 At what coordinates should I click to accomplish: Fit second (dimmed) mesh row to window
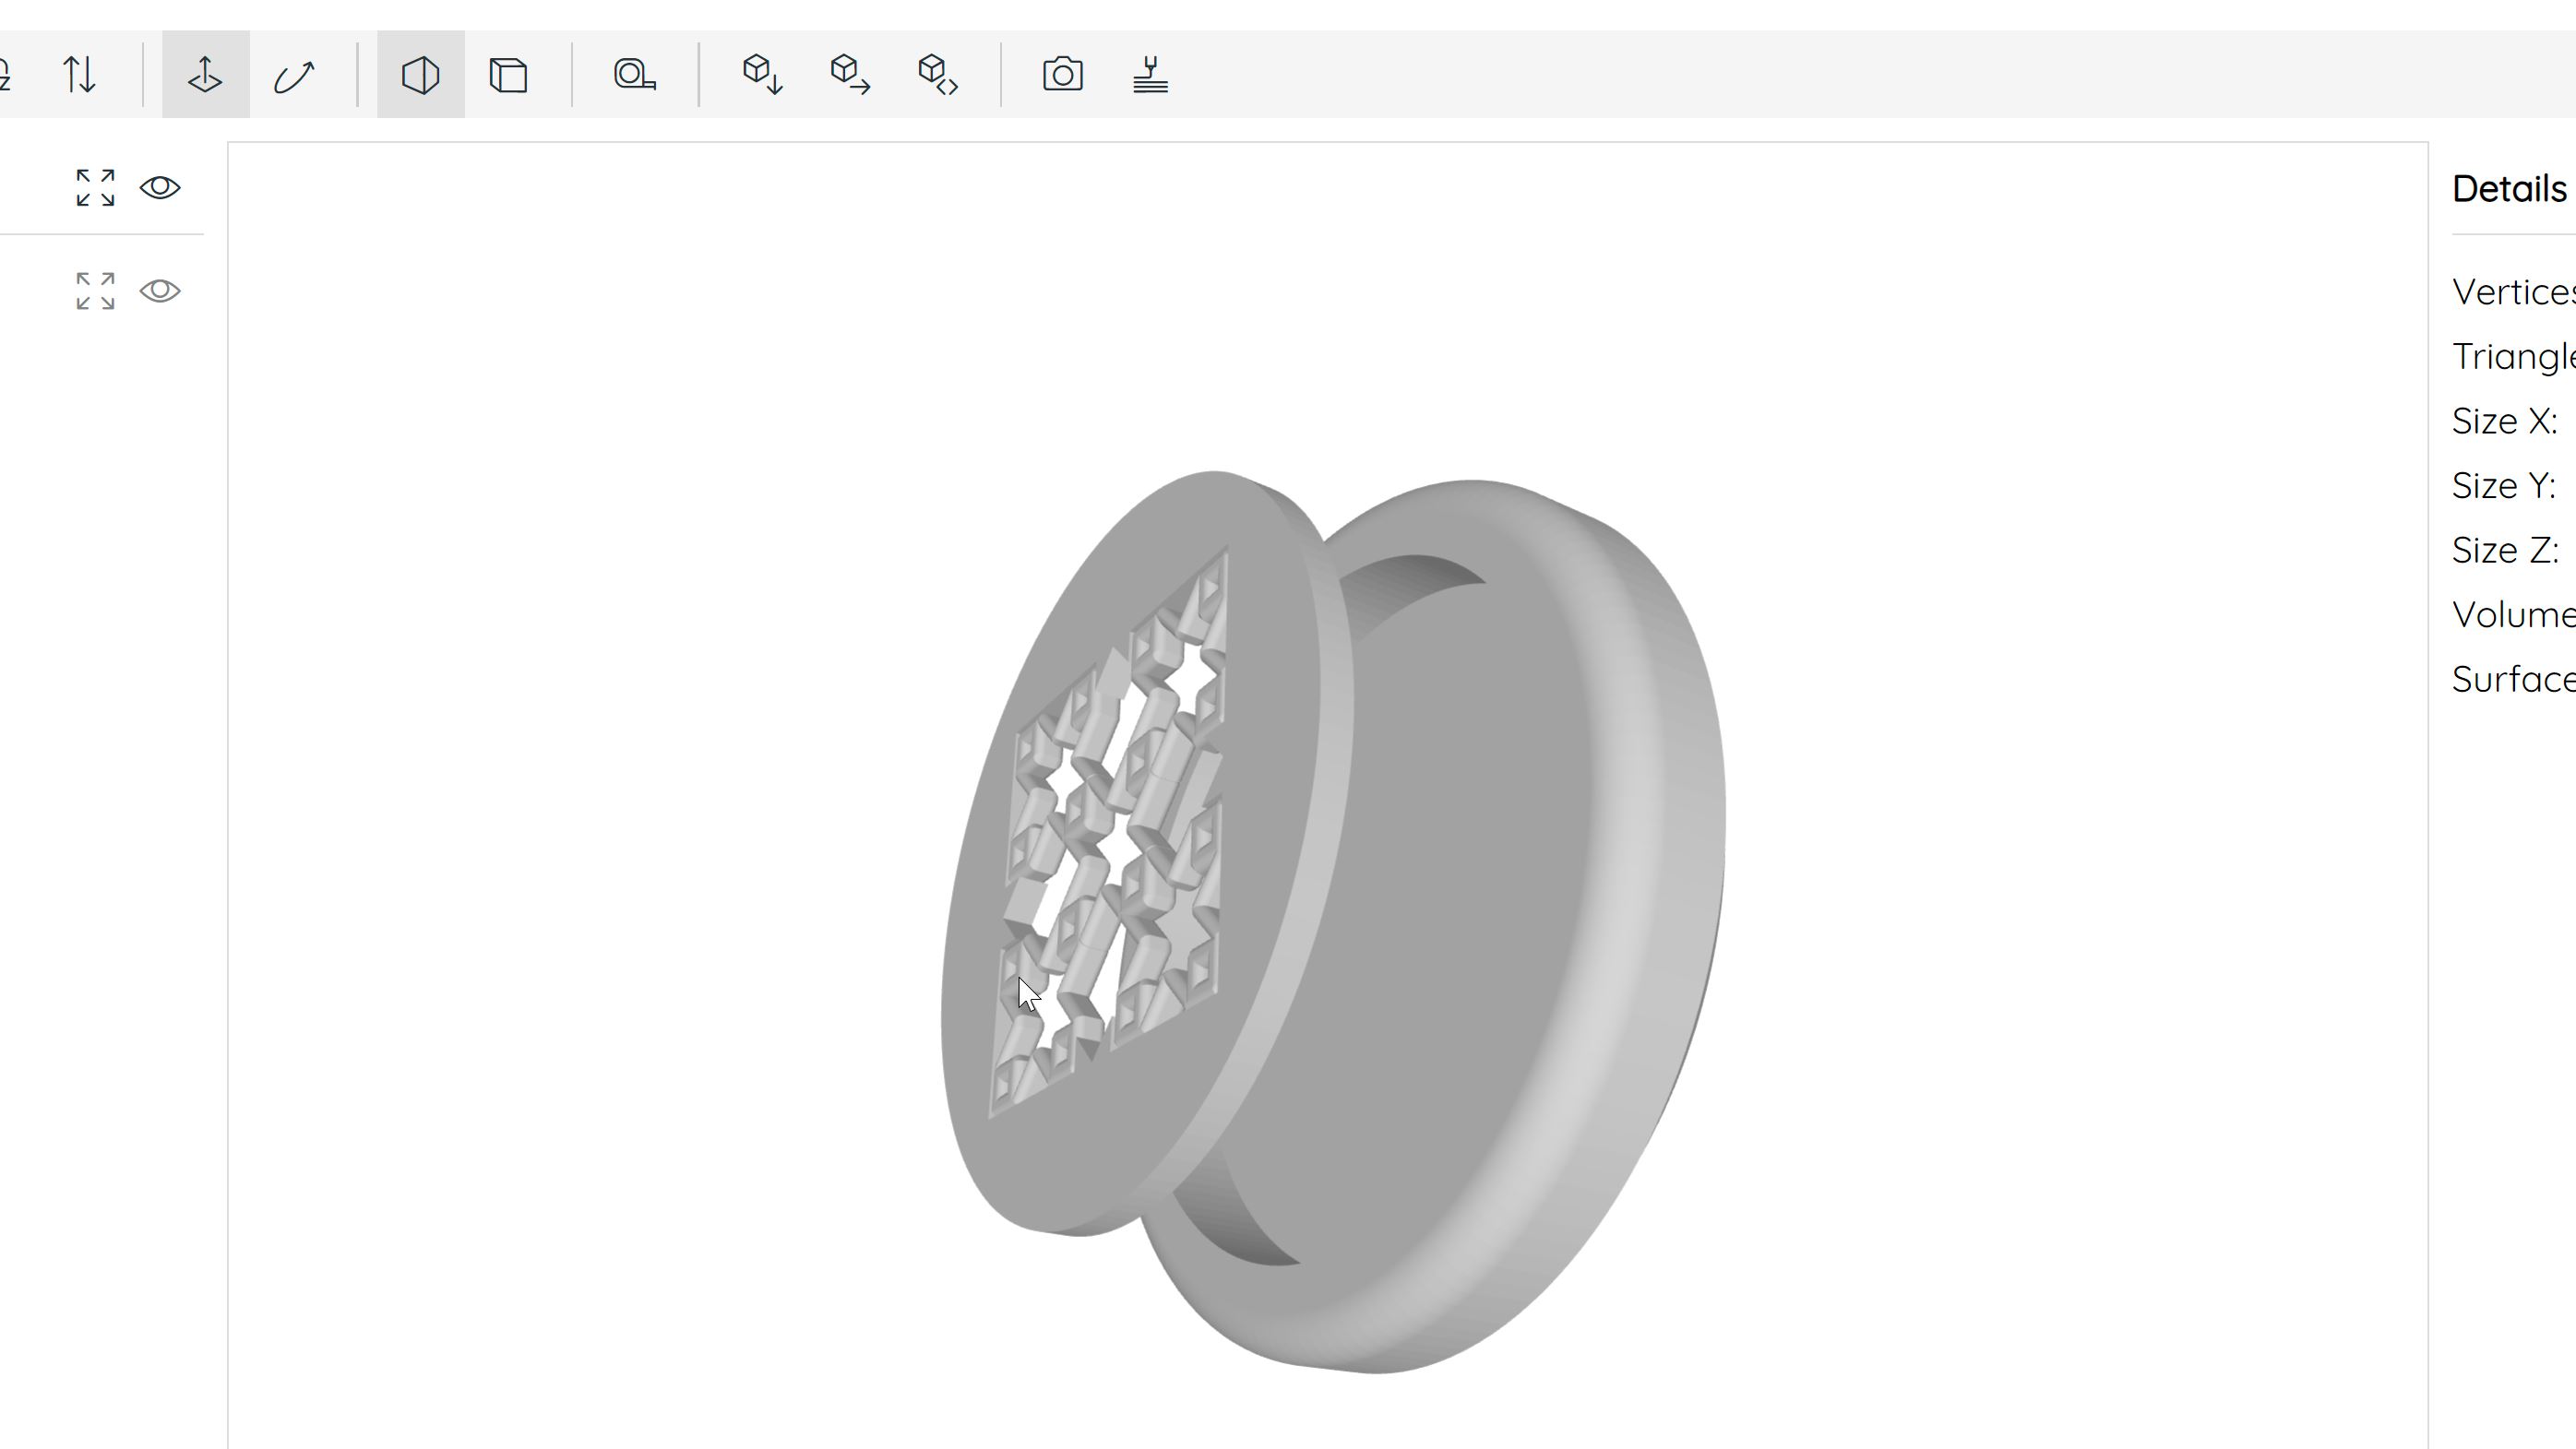click(x=96, y=291)
